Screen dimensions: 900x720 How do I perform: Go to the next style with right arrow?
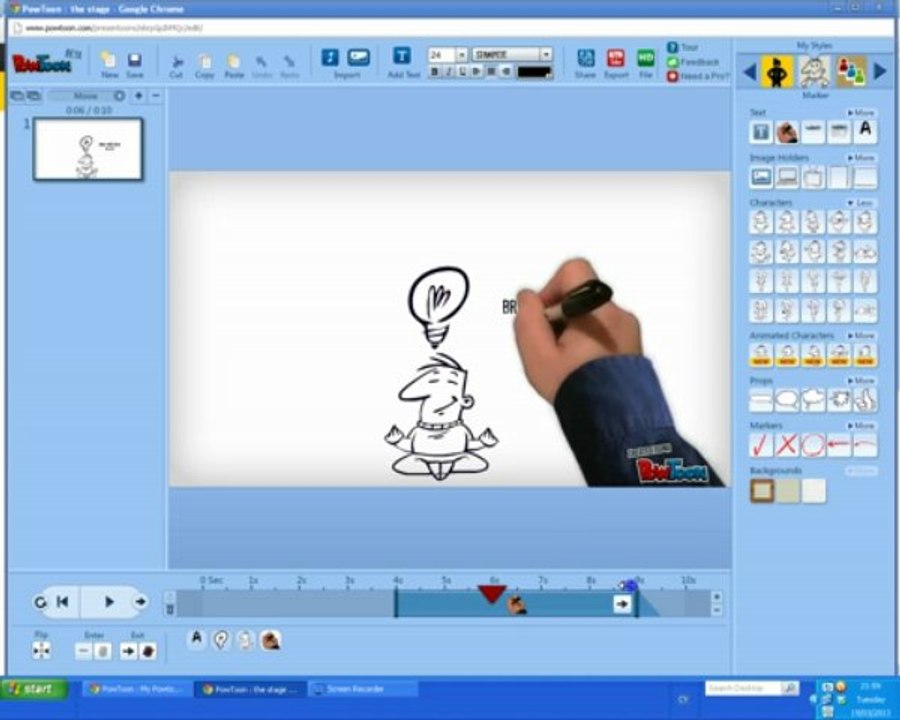(x=880, y=72)
